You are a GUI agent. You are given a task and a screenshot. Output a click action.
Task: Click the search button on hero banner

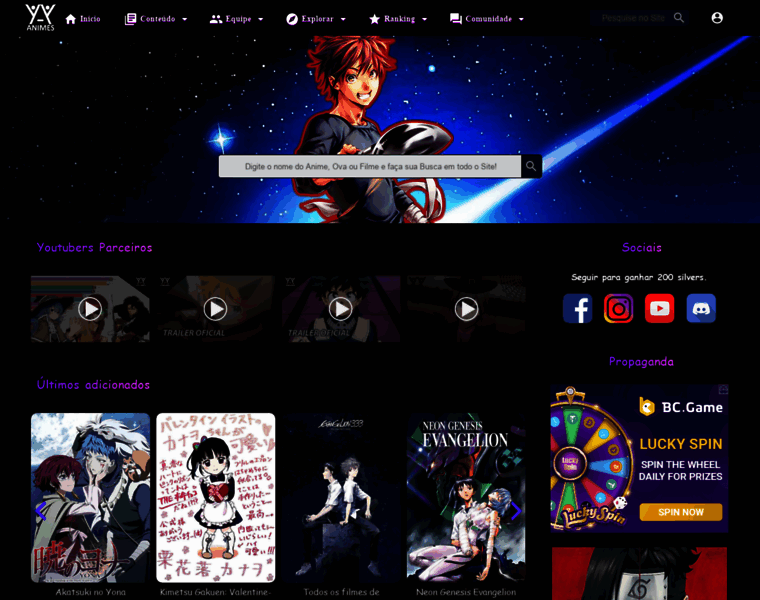531,166
